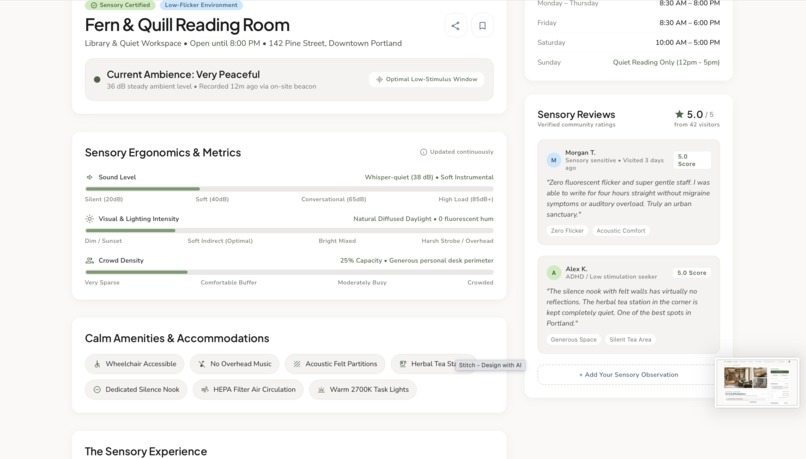The width and height of the screenshot is (806, 459).
Task: Click the 25% Capacity description text
Action: click(x=416, y=261)
